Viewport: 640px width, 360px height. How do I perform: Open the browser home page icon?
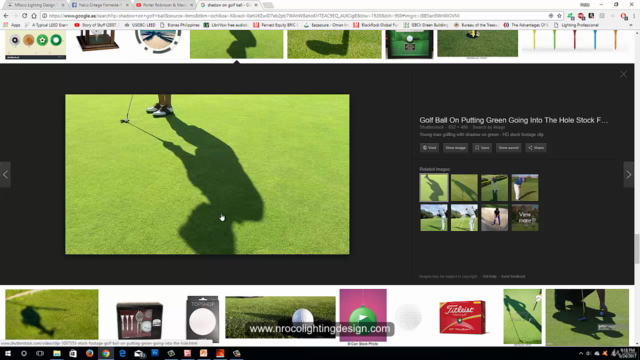pyautogui.click(x=34, y=16)
